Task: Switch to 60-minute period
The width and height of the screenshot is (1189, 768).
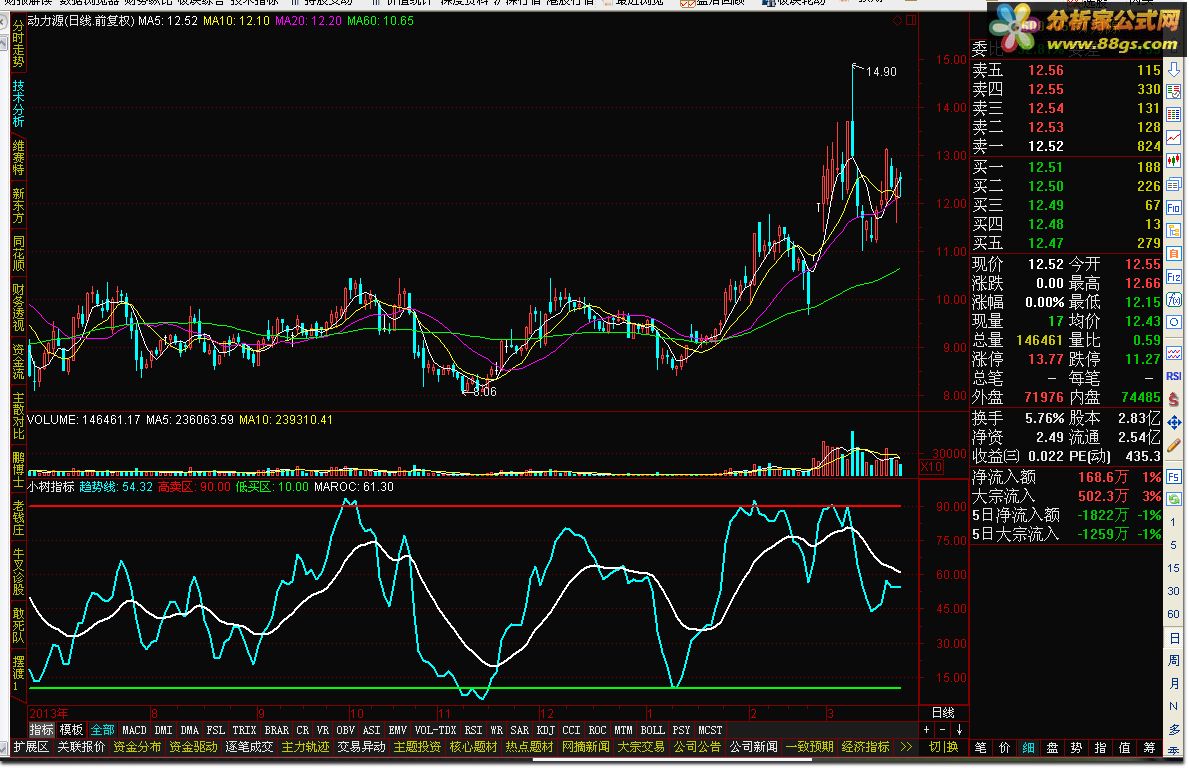Action: tap(1174, 613)
